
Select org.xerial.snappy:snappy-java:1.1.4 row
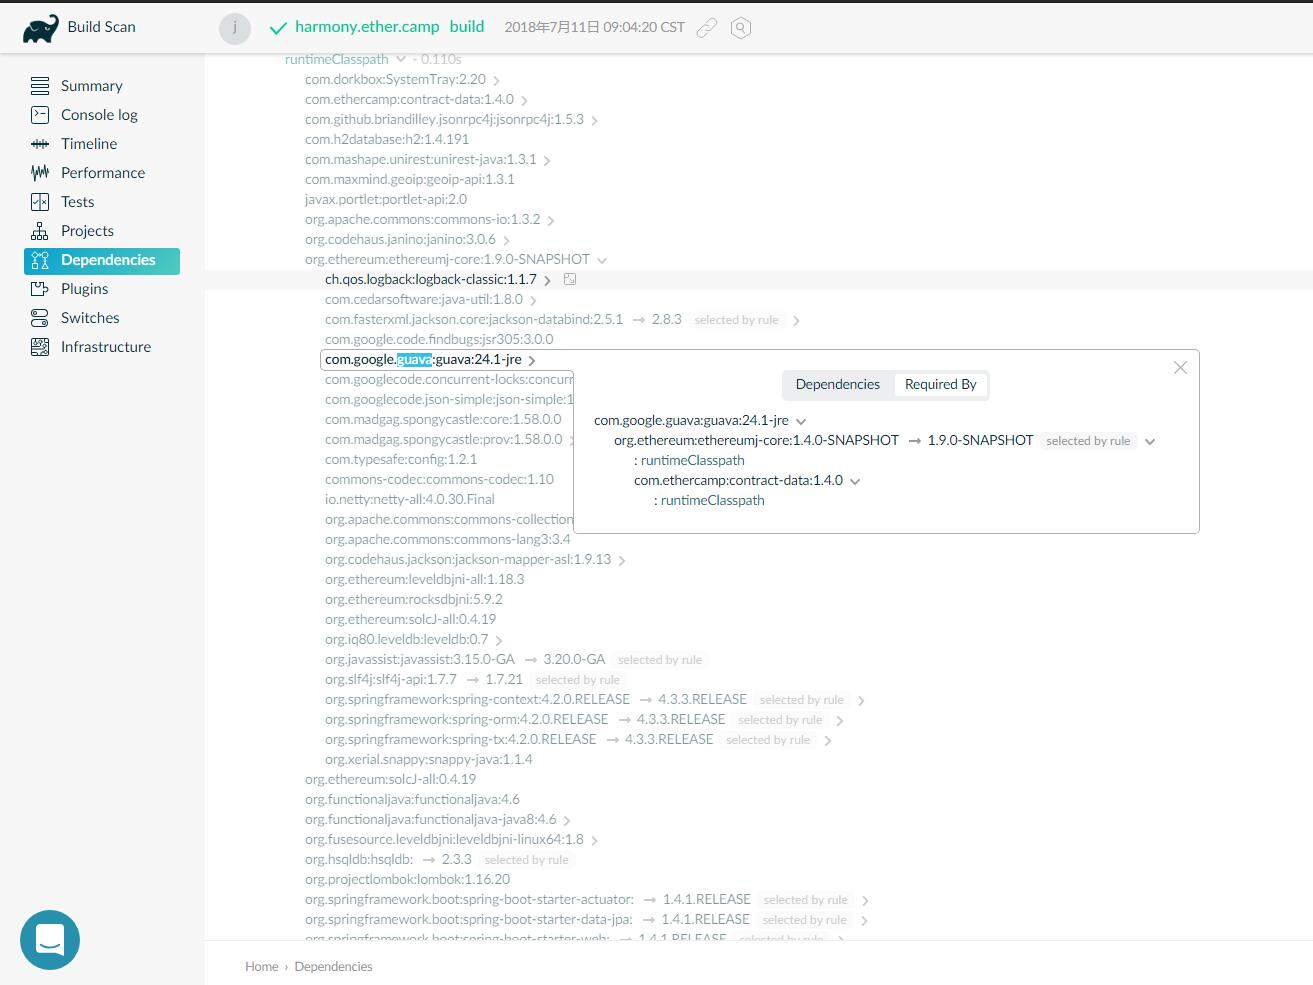[x=429, y=759]
